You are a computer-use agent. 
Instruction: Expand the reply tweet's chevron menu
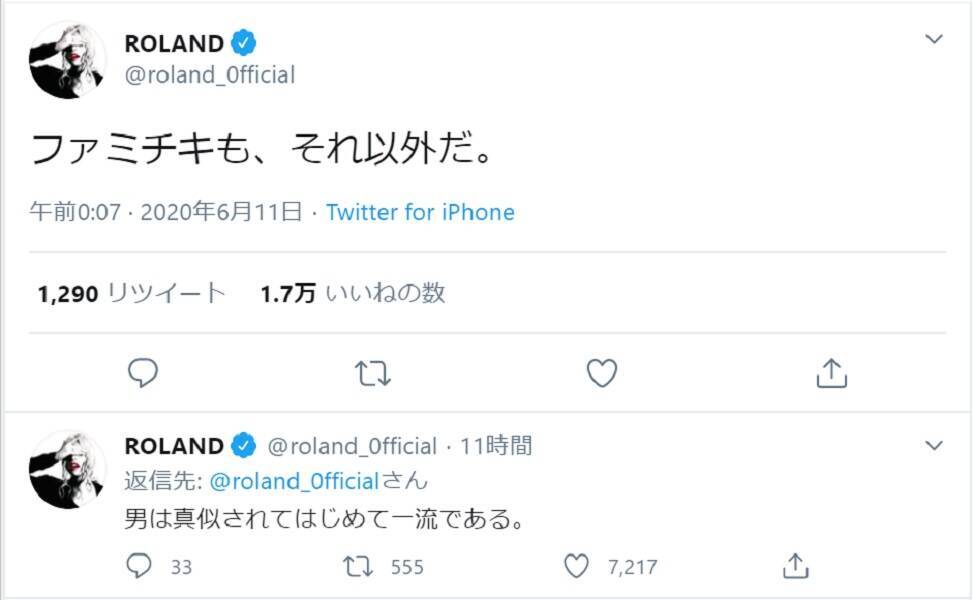pos(934,445)
